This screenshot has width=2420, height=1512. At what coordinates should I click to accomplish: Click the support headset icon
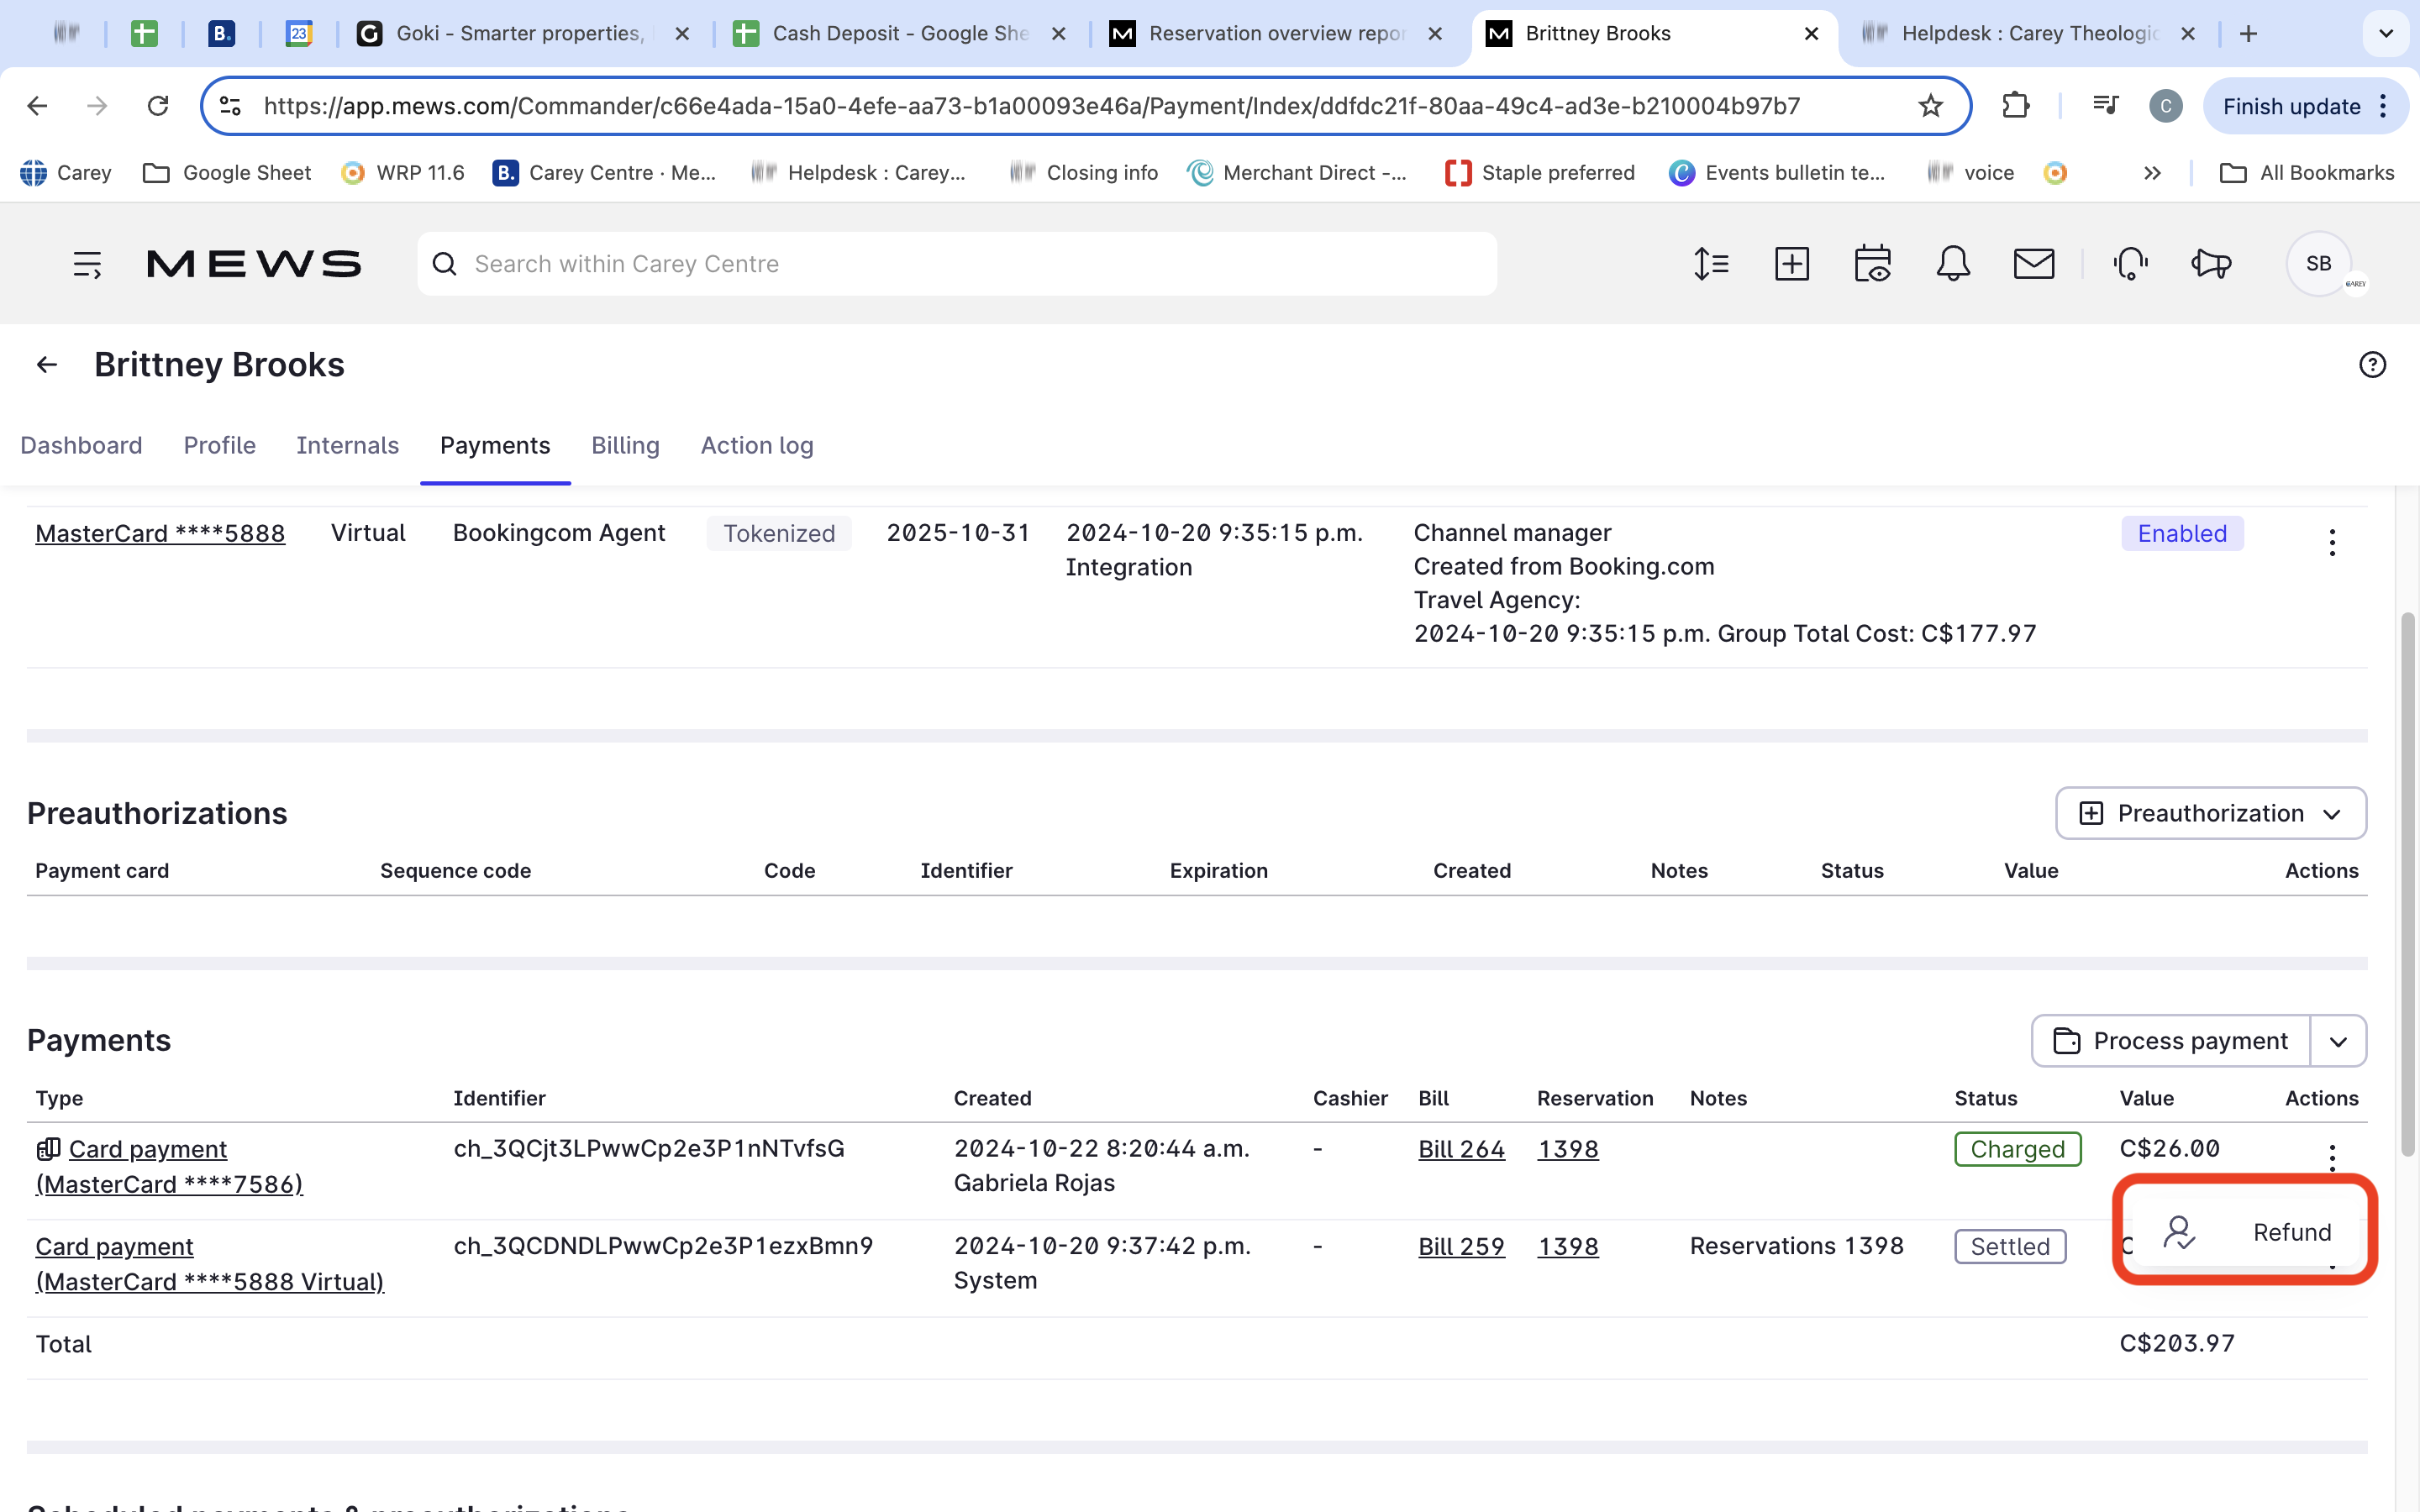point(2130,264)
